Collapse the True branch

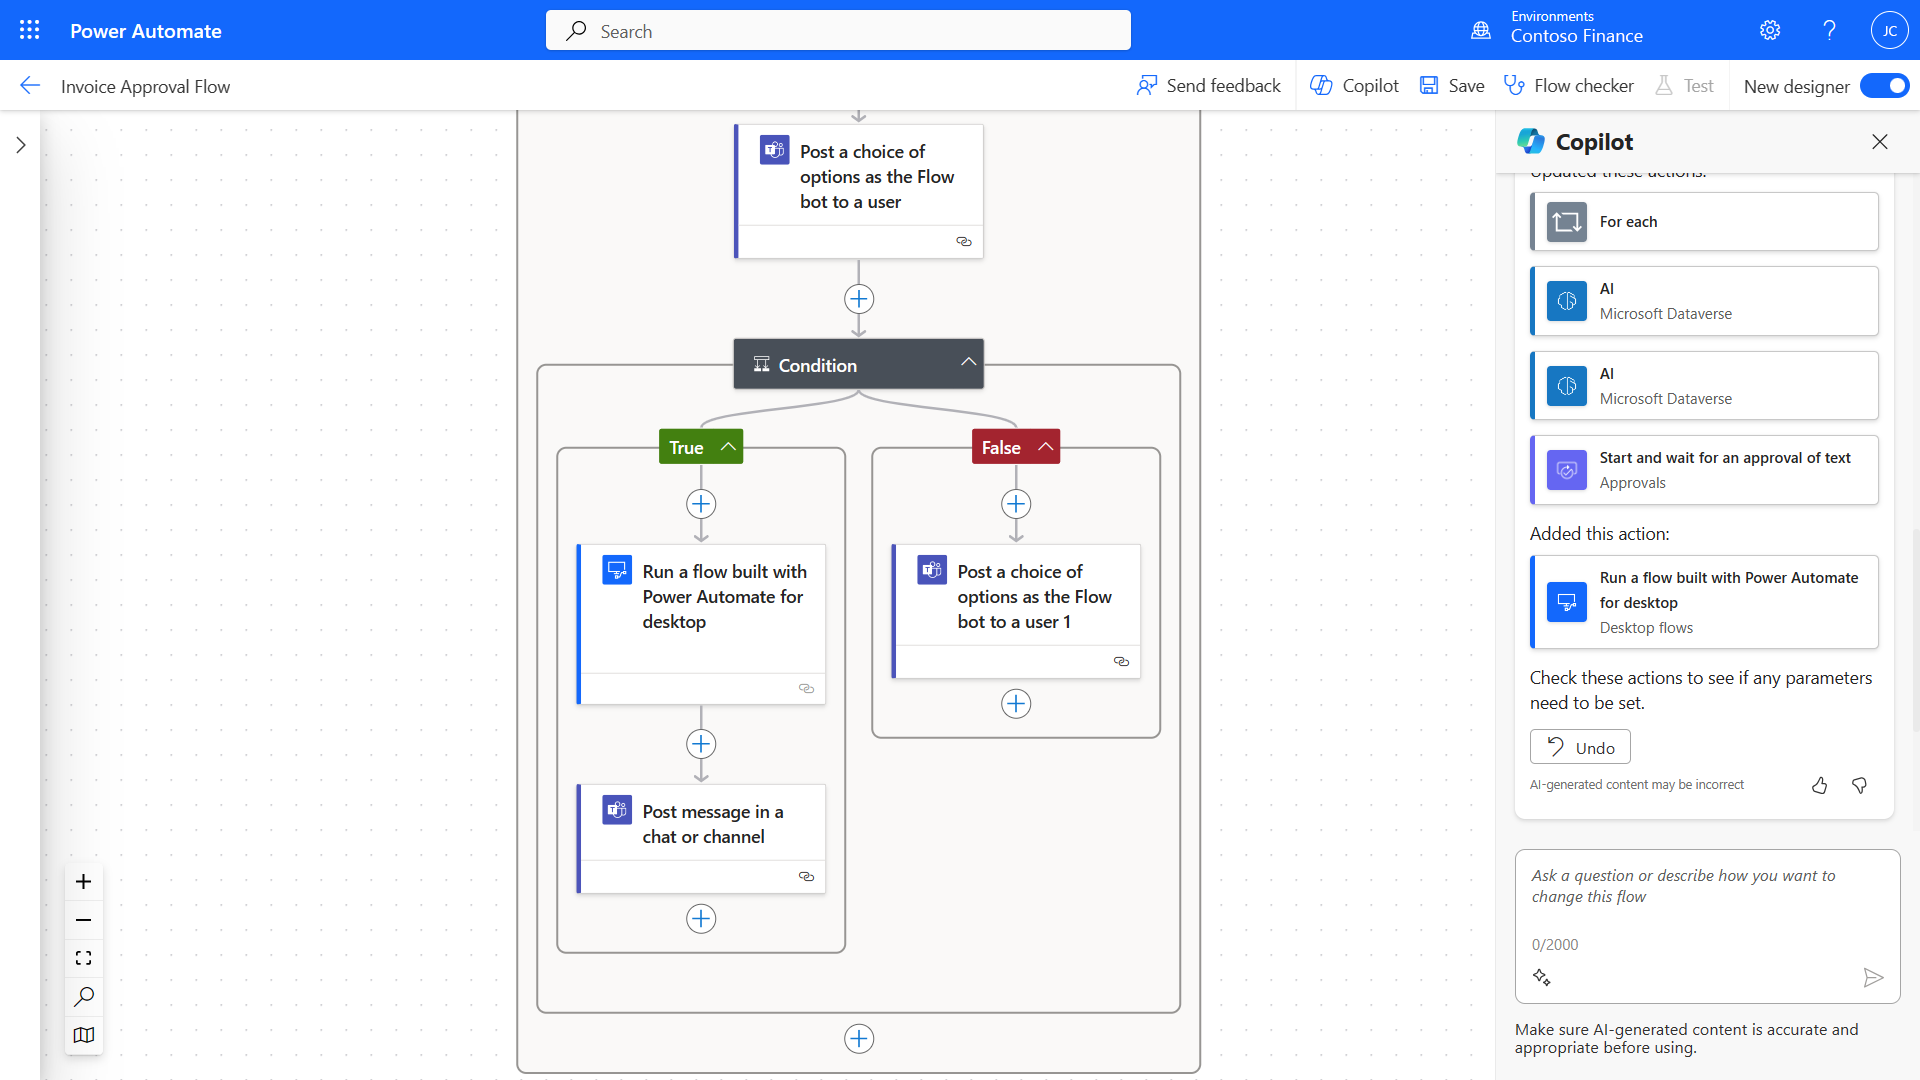[727, 446]
